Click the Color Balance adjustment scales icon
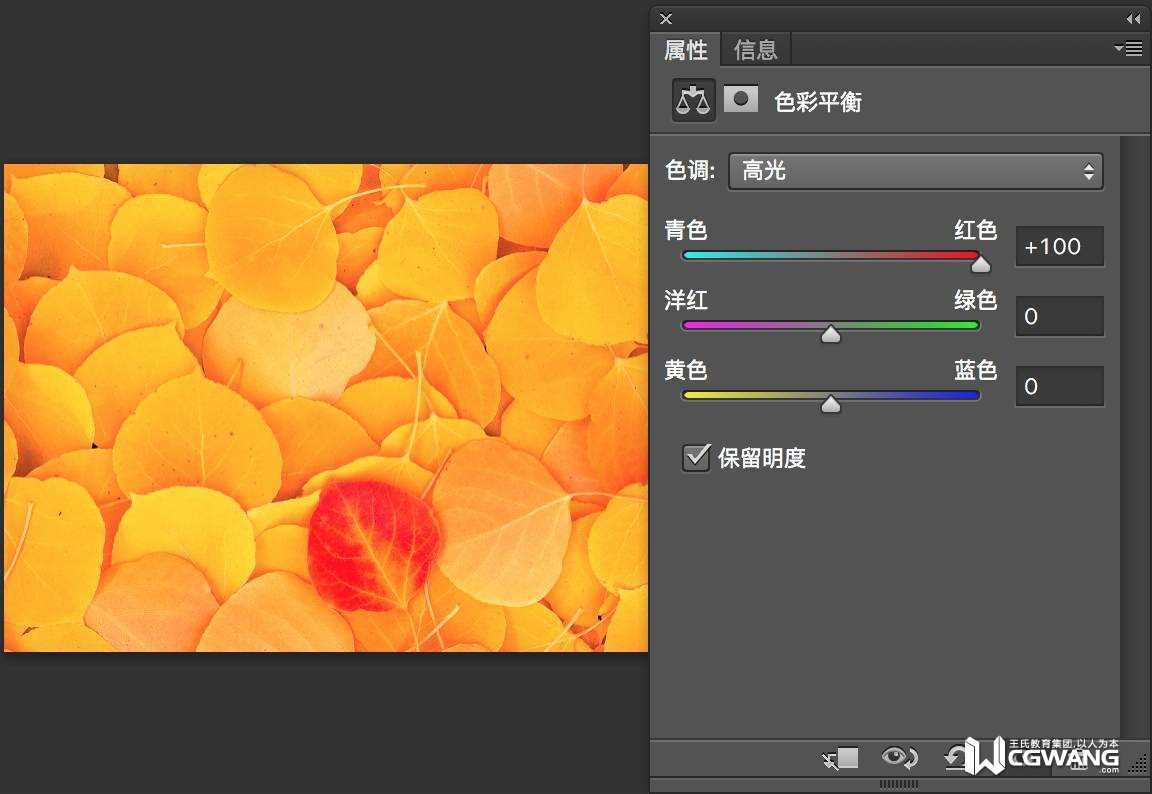 [693, 100]
